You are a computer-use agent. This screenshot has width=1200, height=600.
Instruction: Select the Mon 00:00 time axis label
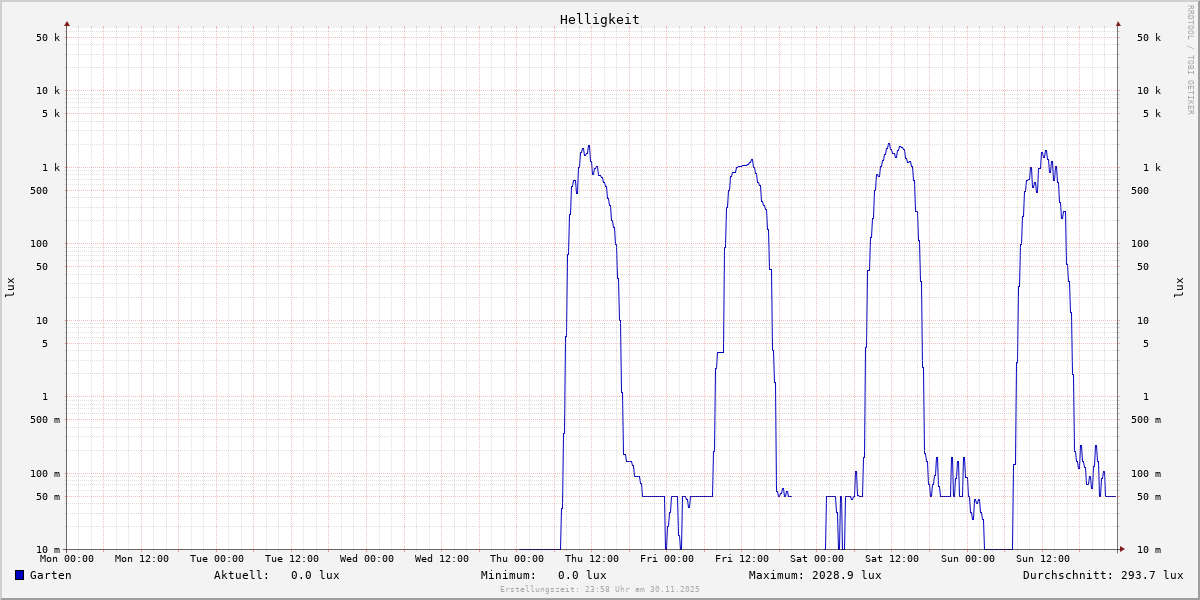[67, 559]
